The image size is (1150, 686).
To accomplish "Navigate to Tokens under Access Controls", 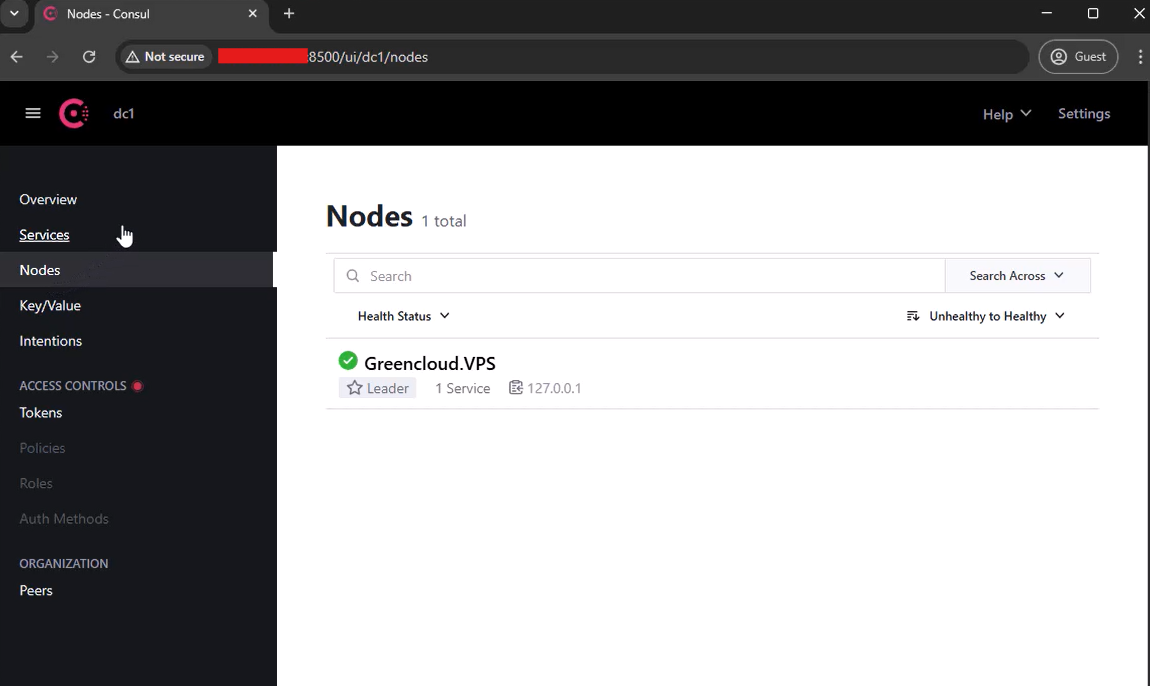I will [x=40, y=412].
